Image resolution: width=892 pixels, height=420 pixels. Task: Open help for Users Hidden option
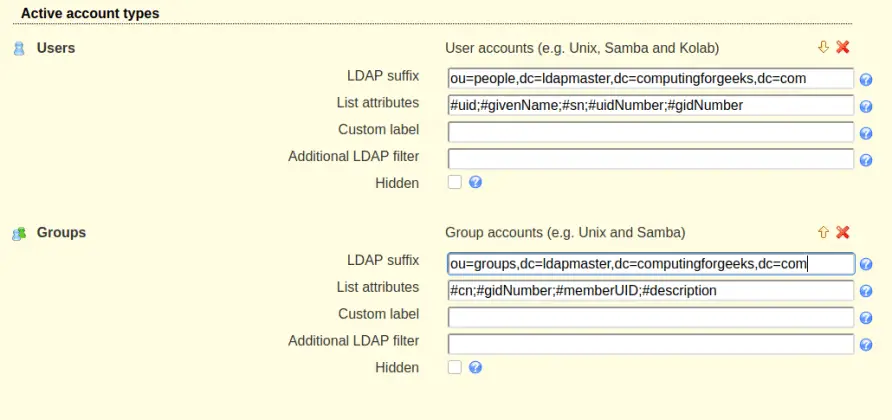476,182
